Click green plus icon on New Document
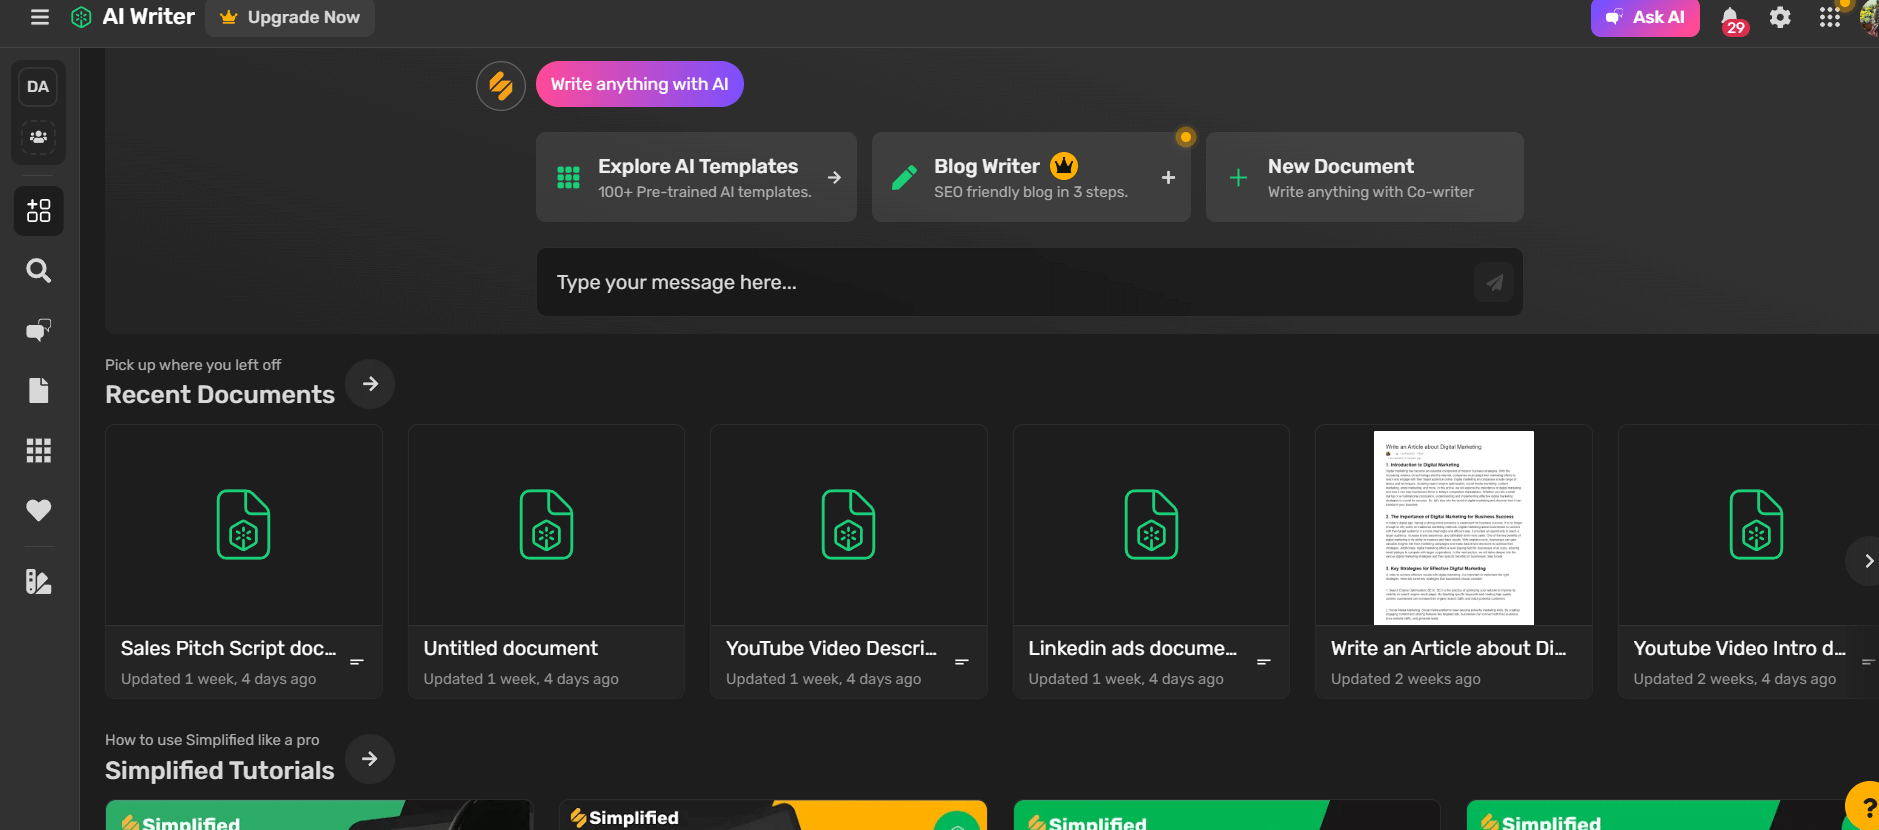This screenshot has width=1879, height=830. point(1238,178)
